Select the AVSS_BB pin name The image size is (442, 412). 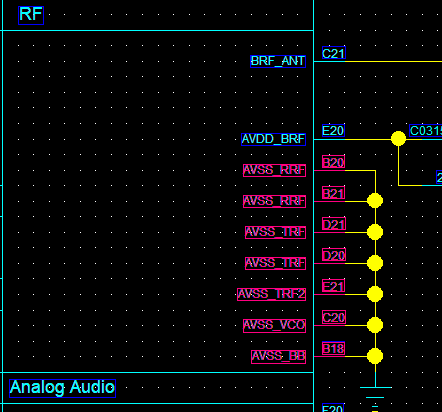(278, 356)
